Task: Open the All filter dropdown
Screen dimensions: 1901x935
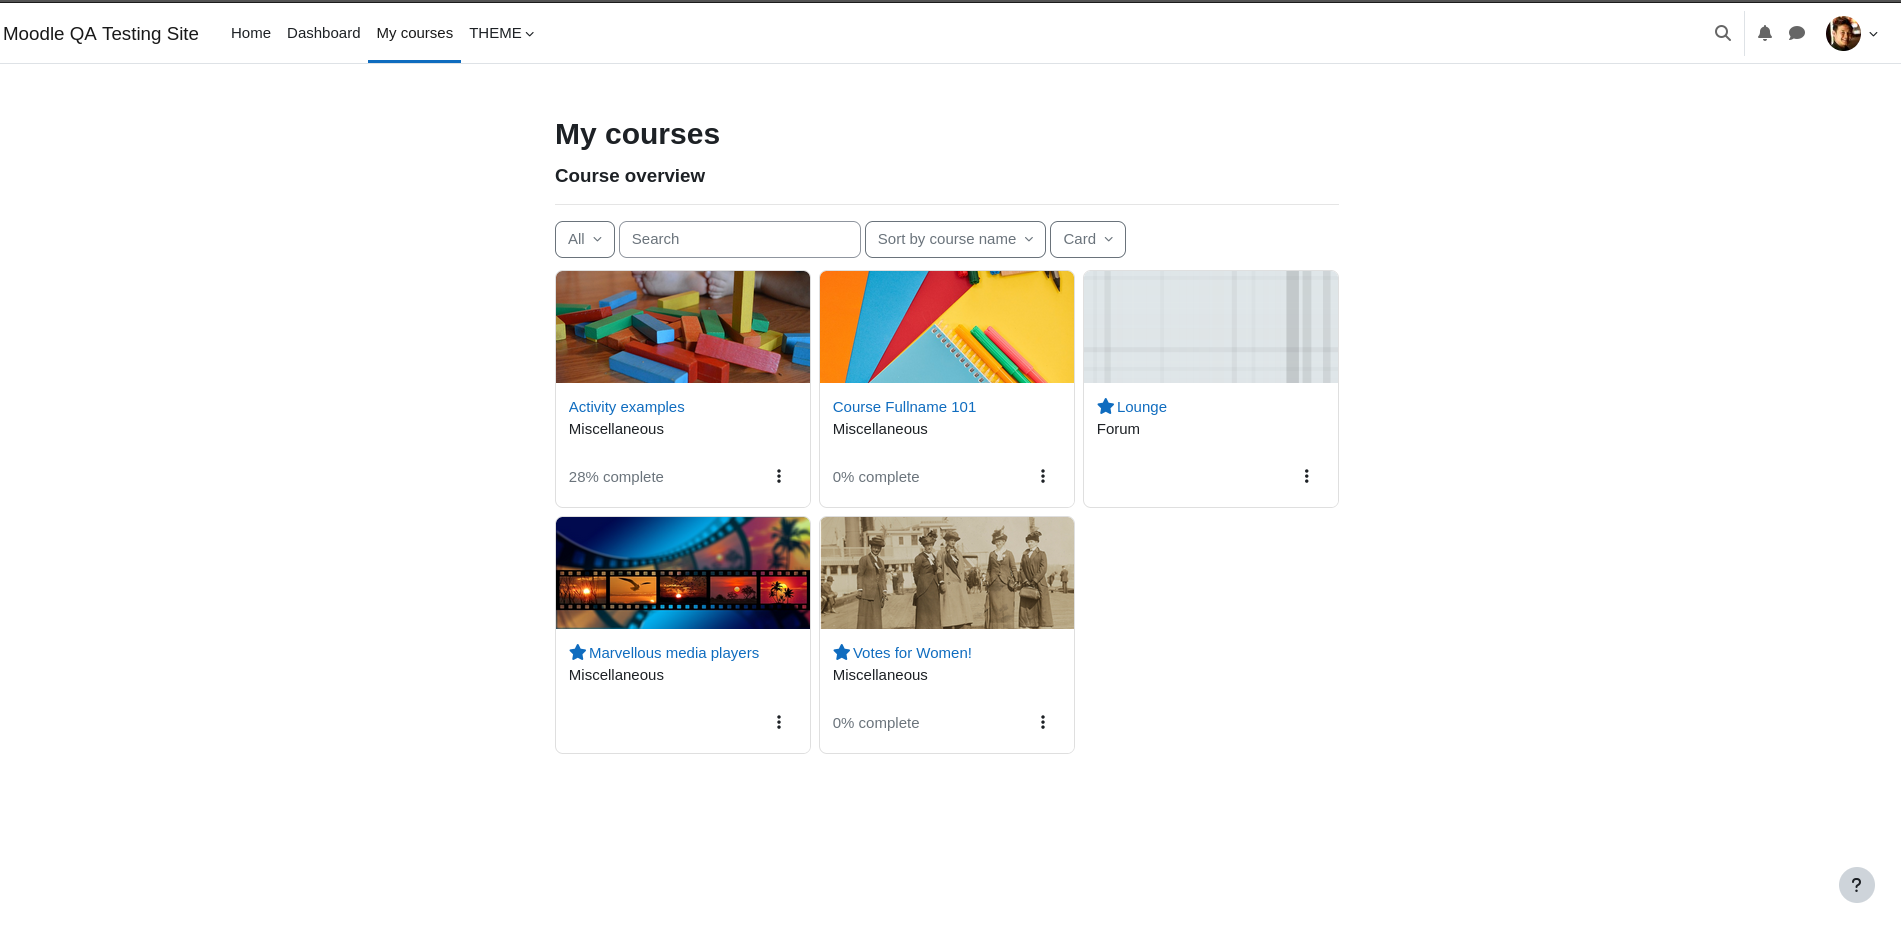Action: (585, 239)
